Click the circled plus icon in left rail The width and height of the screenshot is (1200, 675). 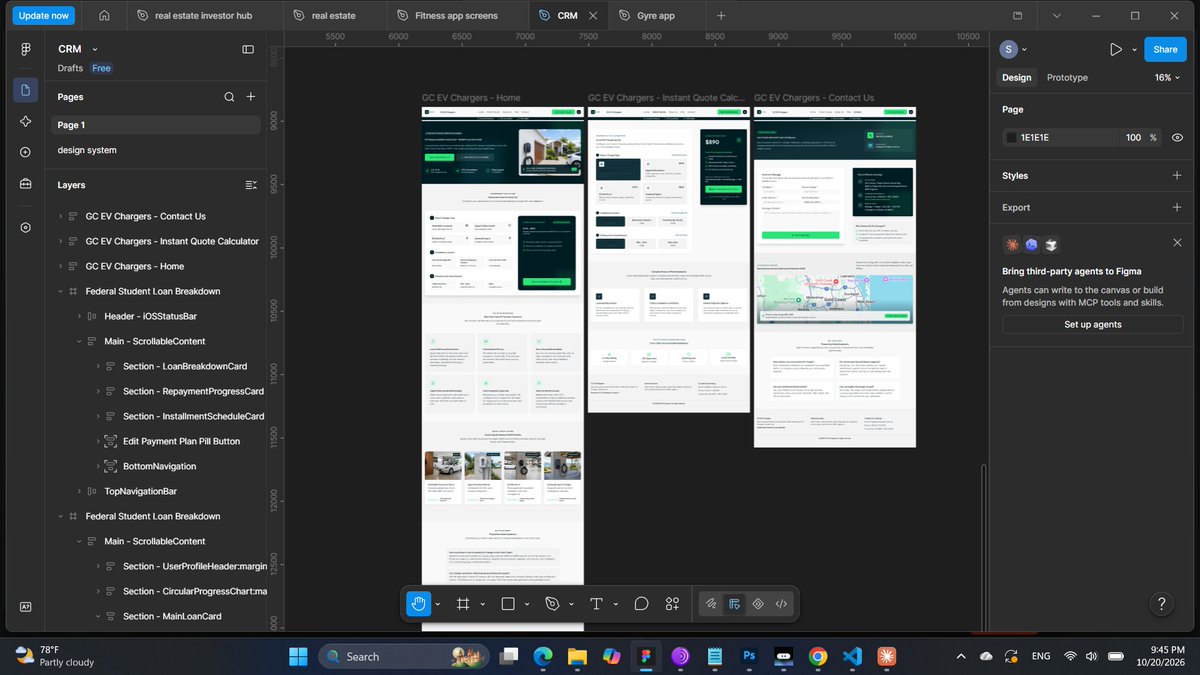(x=26, y=152)
